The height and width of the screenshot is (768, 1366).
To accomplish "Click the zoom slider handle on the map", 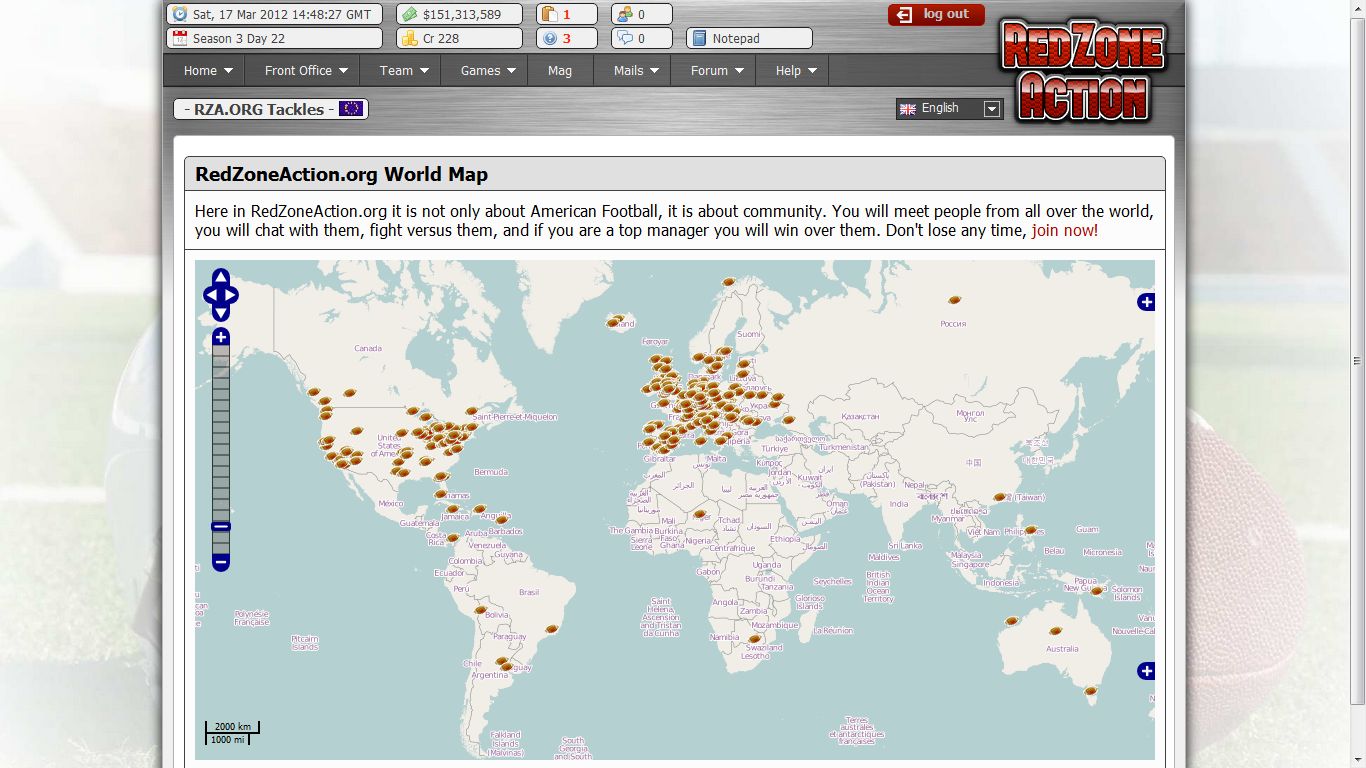I will (221, 526).
